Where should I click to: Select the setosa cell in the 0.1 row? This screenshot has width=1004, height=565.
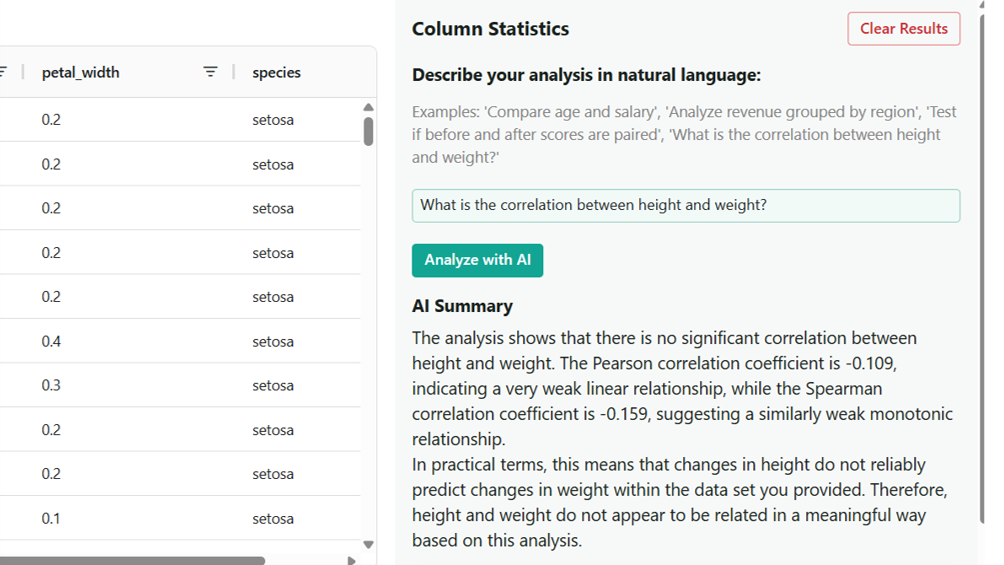pos(273,518)
